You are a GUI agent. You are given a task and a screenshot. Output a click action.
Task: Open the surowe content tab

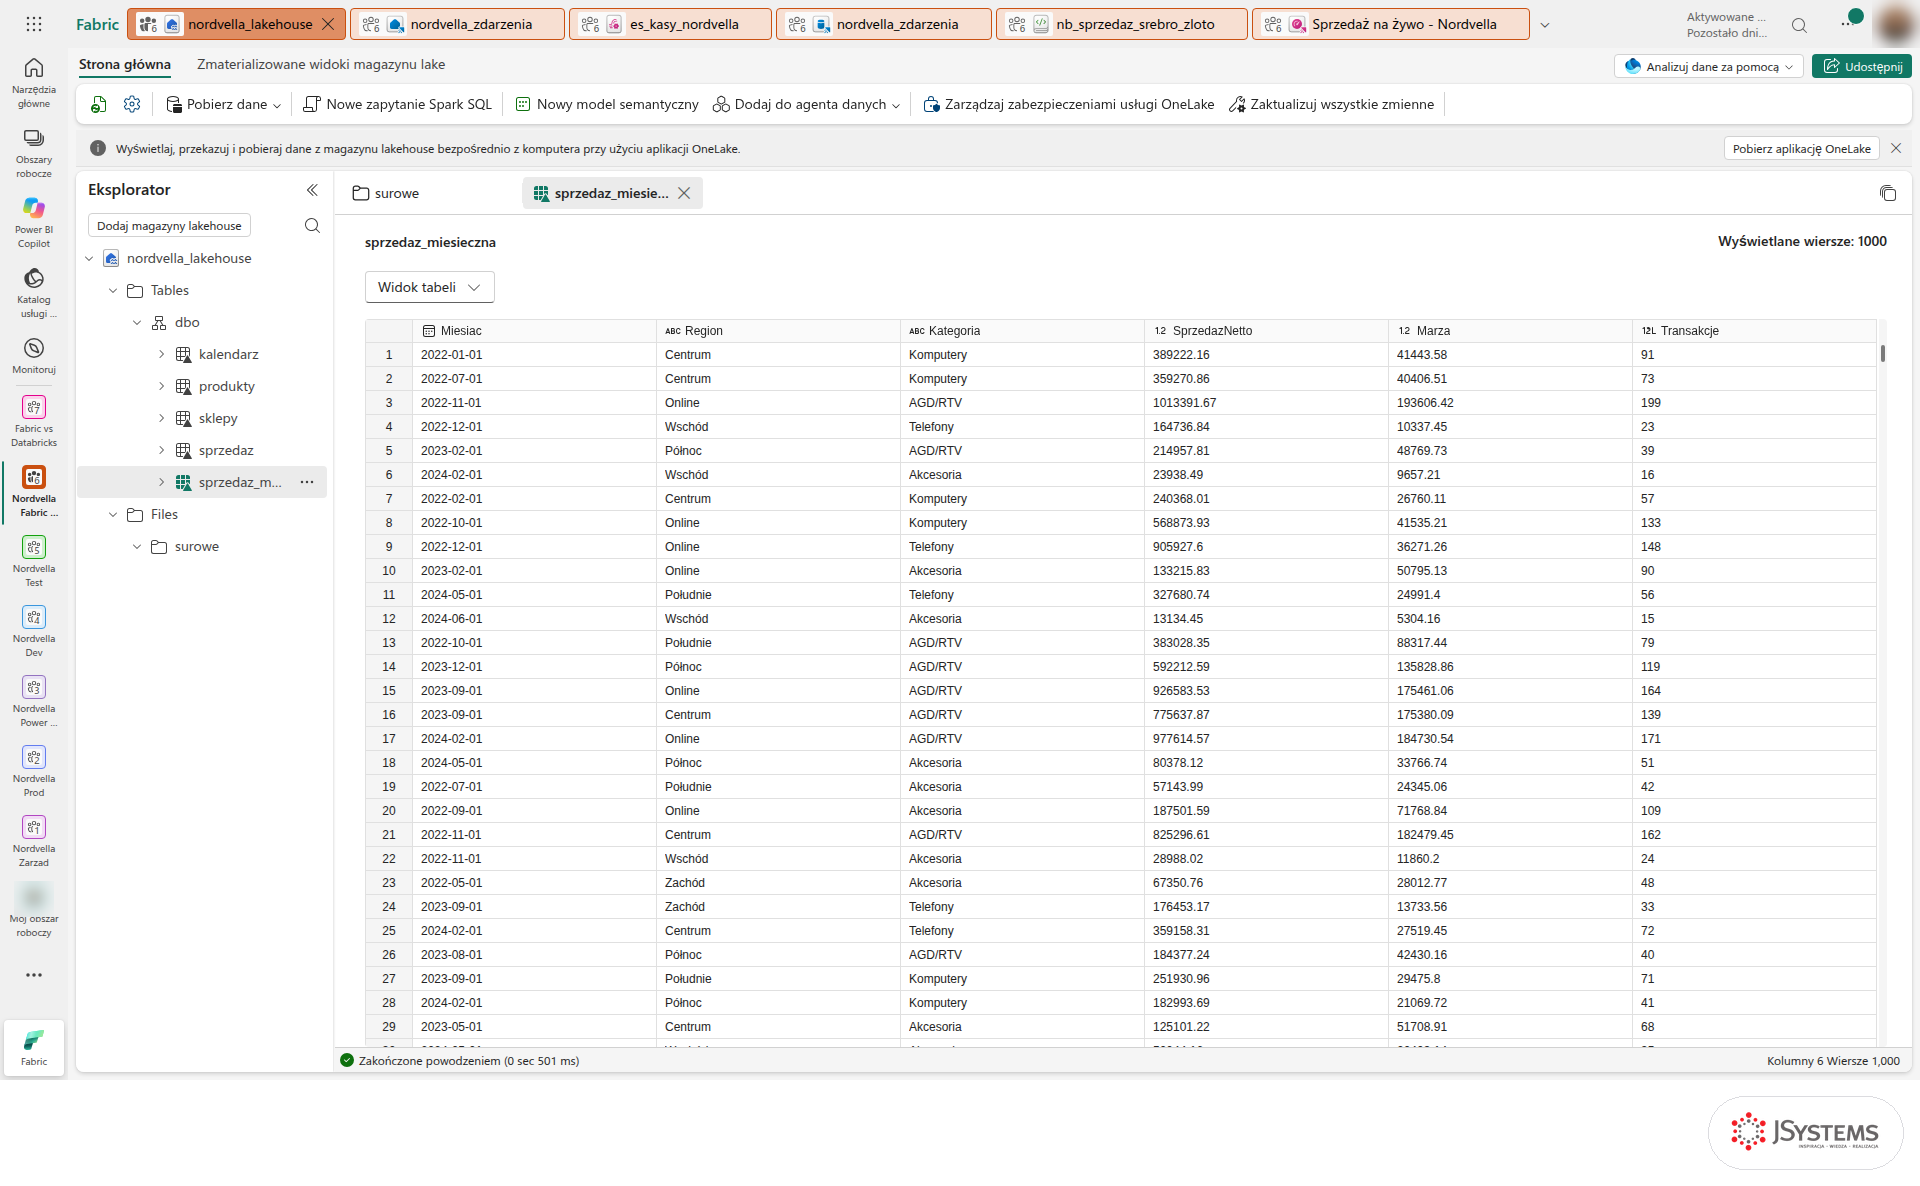(386, 193)
